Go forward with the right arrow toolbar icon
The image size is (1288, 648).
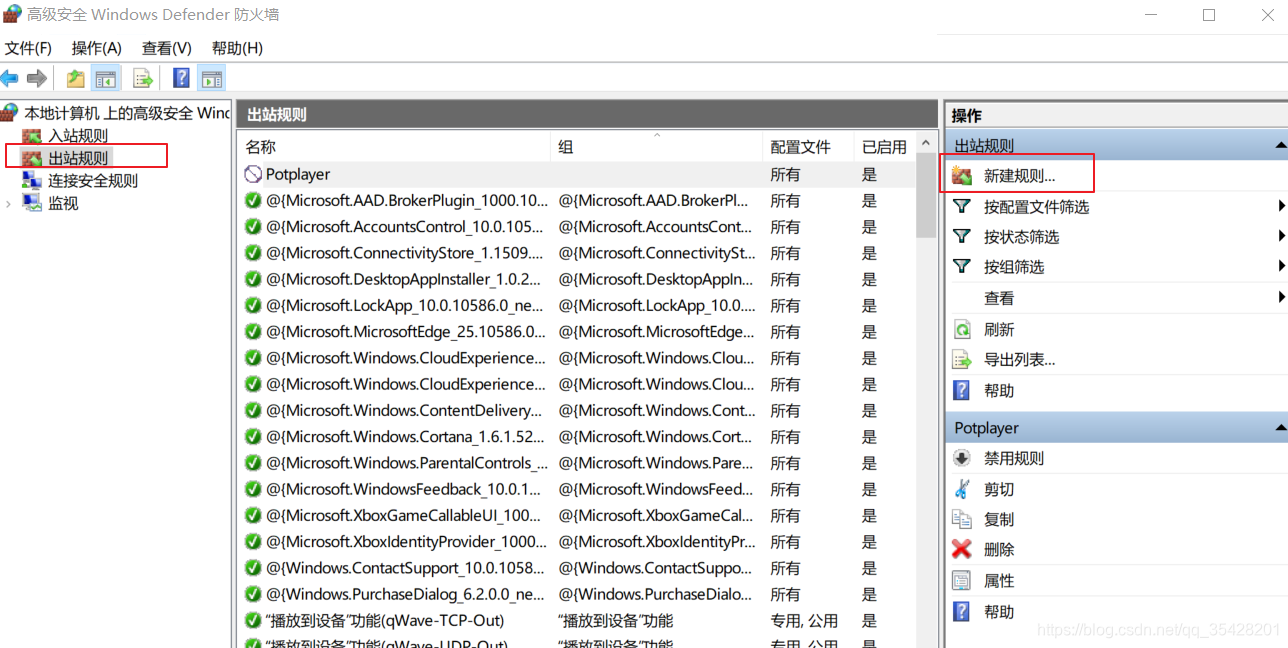pyautogui.click(x=37, y=78)
